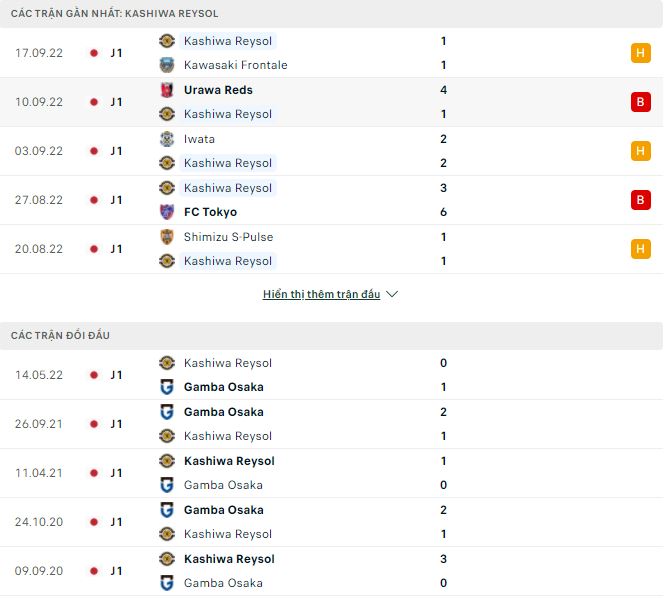Open the Urawa Reds team link
Screen dimensions: 672x598
[x=218, y=90]
